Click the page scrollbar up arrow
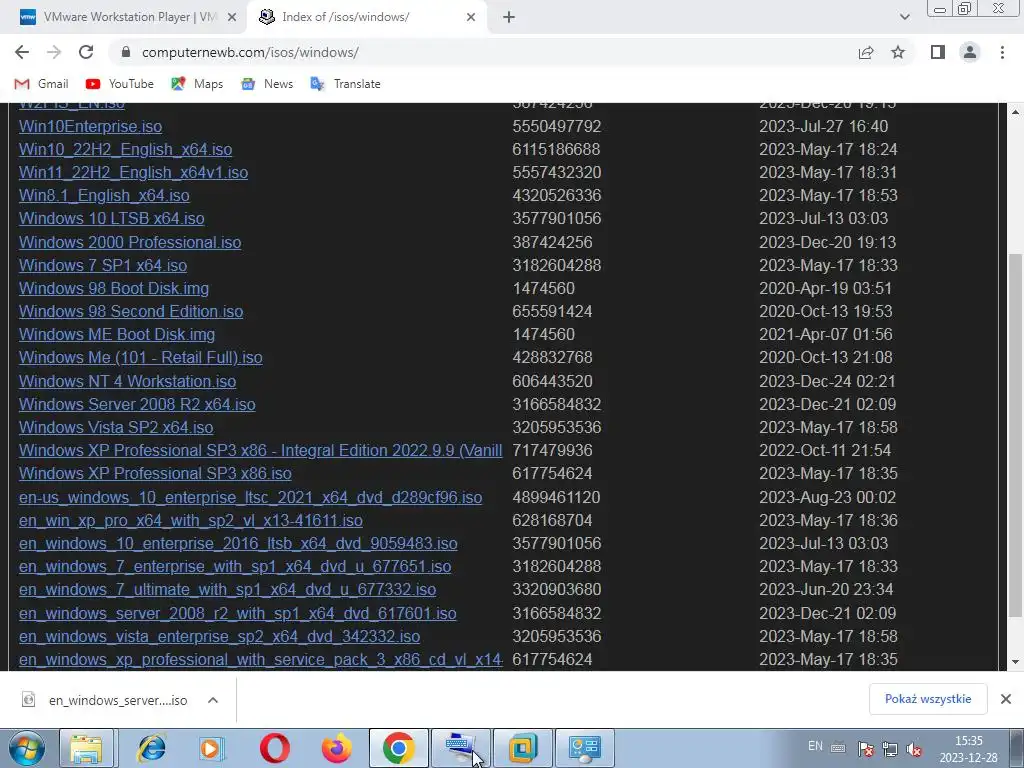This screenshot has width=1024, height=768. point(1016,112)
